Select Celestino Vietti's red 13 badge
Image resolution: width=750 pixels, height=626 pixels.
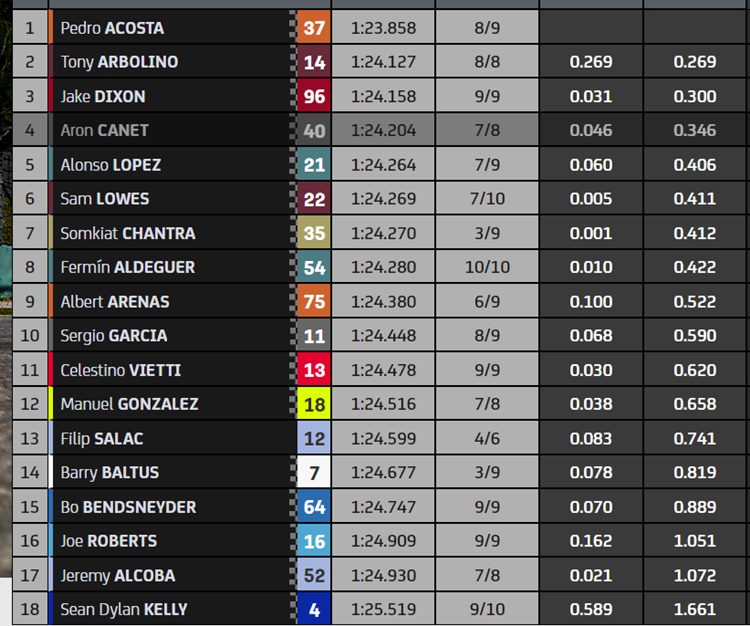tap(314, 370)
